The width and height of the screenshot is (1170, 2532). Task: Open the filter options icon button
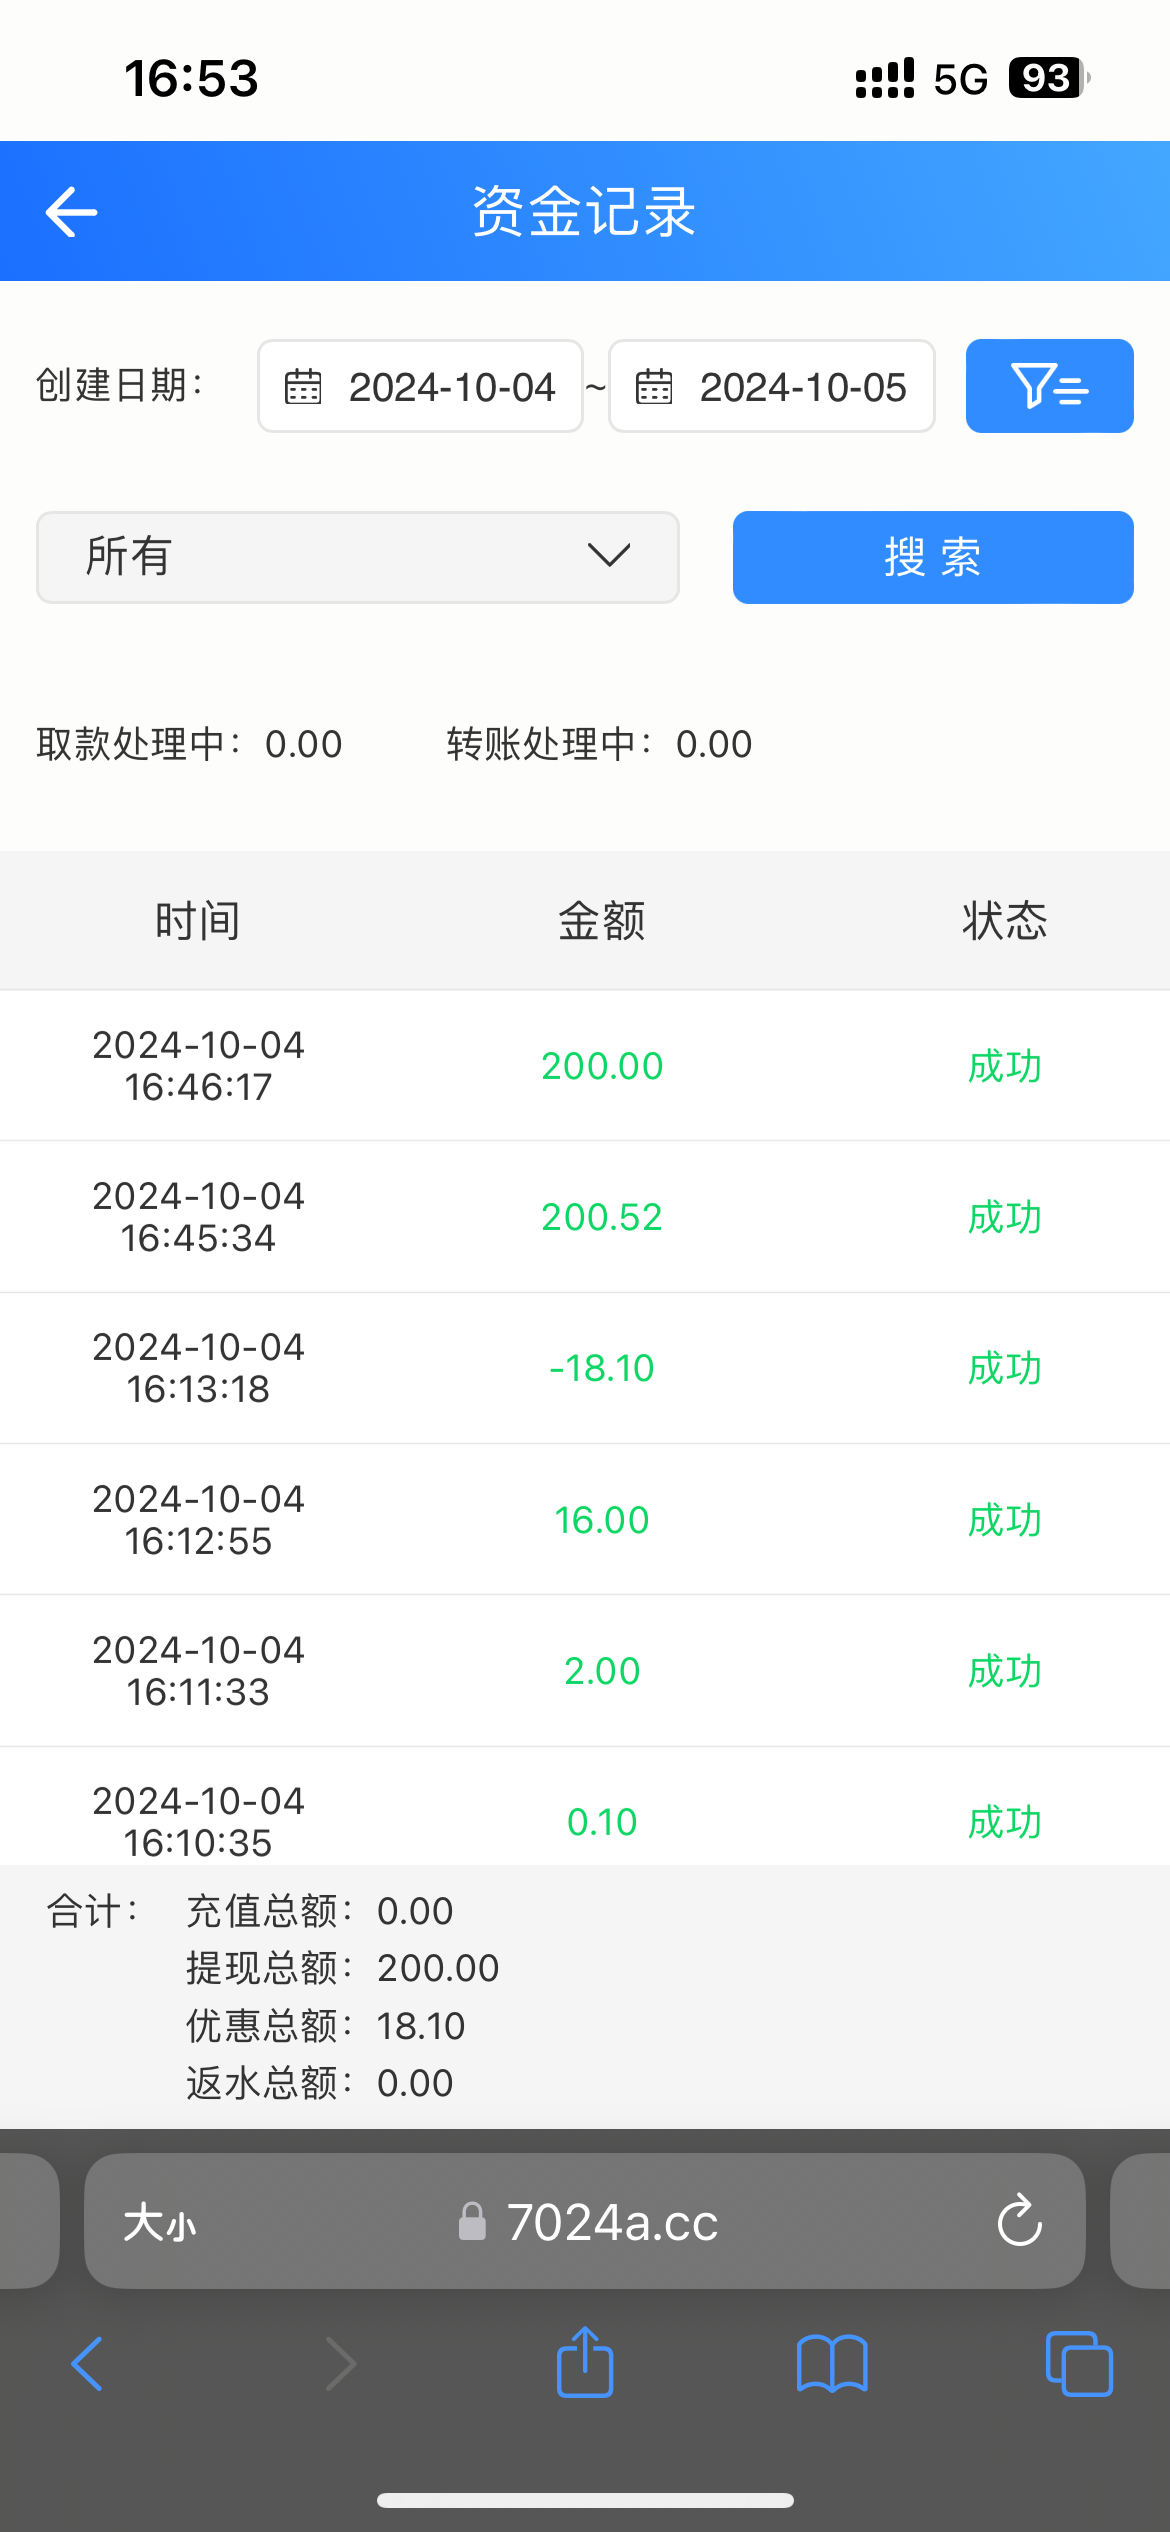tap(1049, 386)
